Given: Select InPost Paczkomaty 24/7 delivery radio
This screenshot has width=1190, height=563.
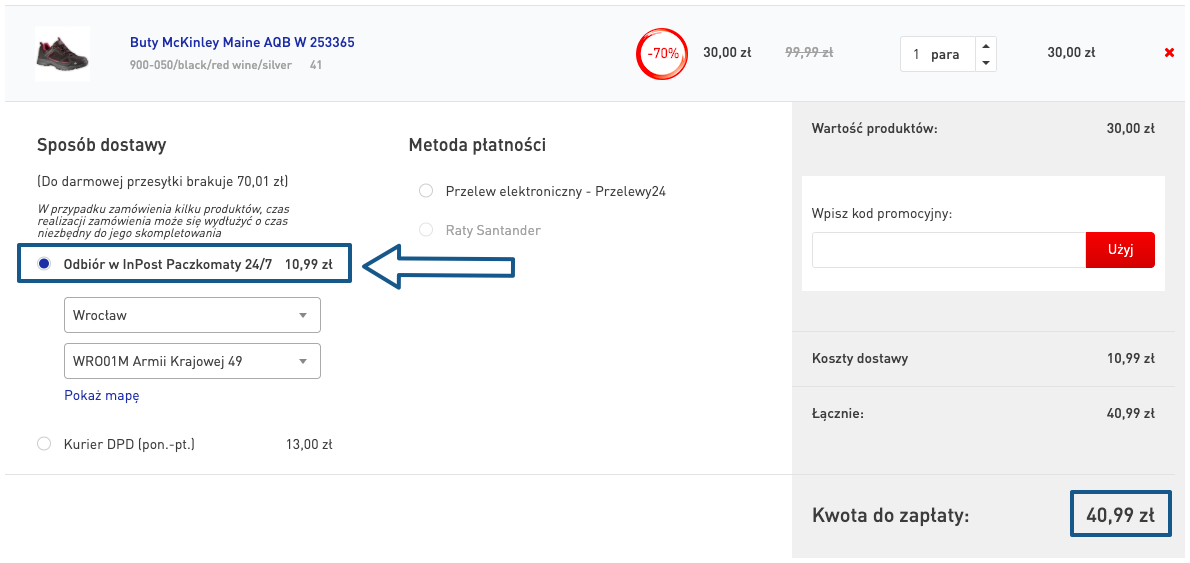Looking at the screenshot, I should click(x=44, y=265).
